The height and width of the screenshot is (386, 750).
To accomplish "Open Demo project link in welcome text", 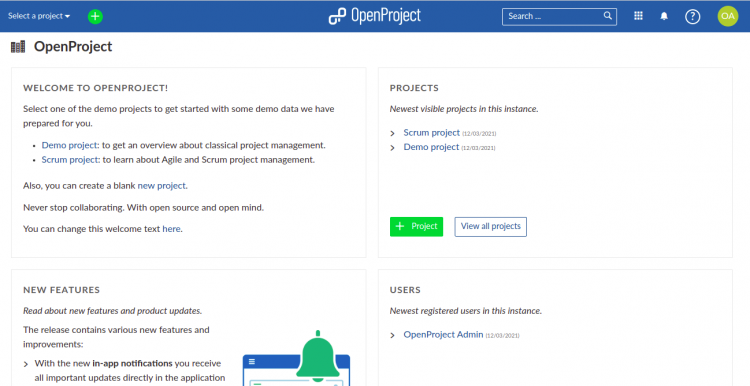I will (x=70, y=145).
